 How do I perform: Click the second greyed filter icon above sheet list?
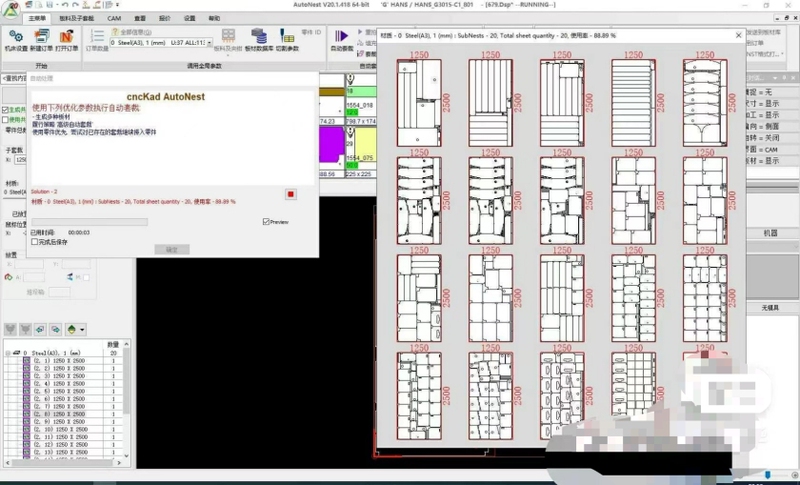pyautogui.click(x=25, y=329)
